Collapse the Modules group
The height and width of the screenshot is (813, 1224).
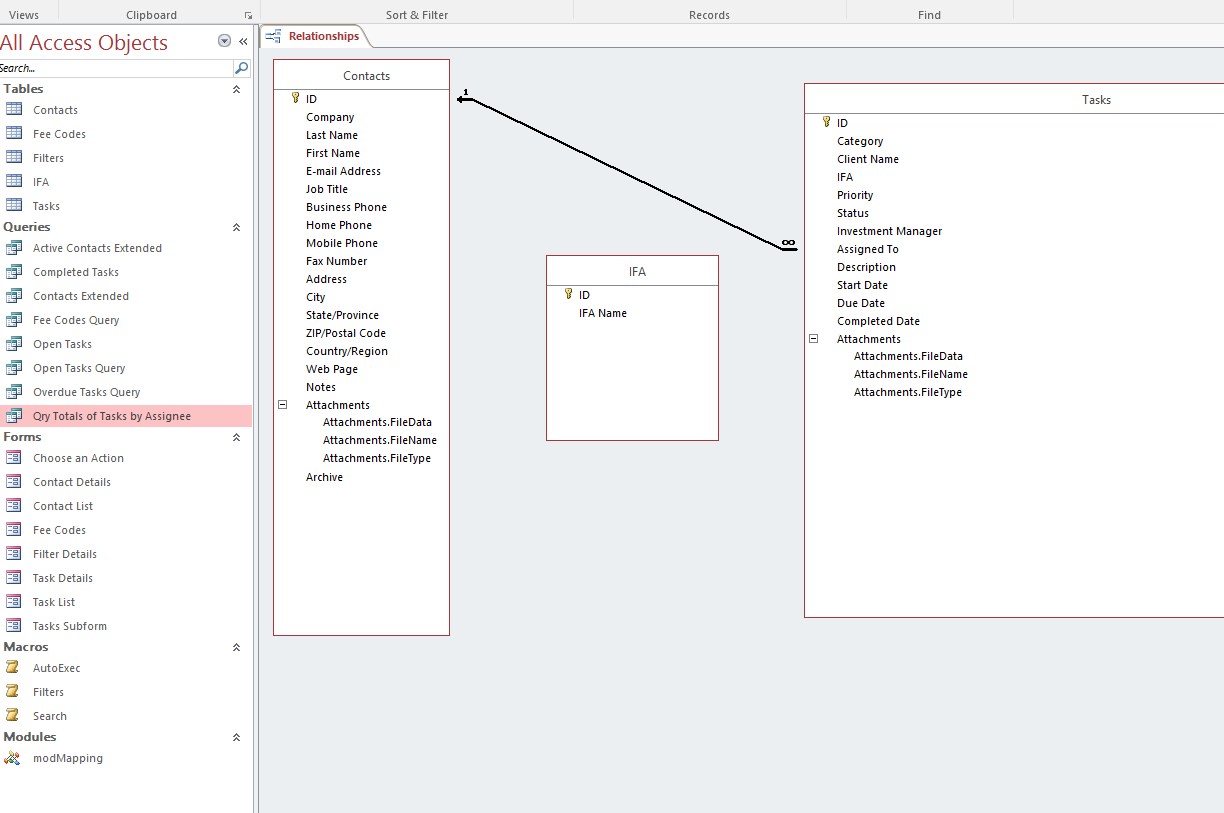pos(237,737)
